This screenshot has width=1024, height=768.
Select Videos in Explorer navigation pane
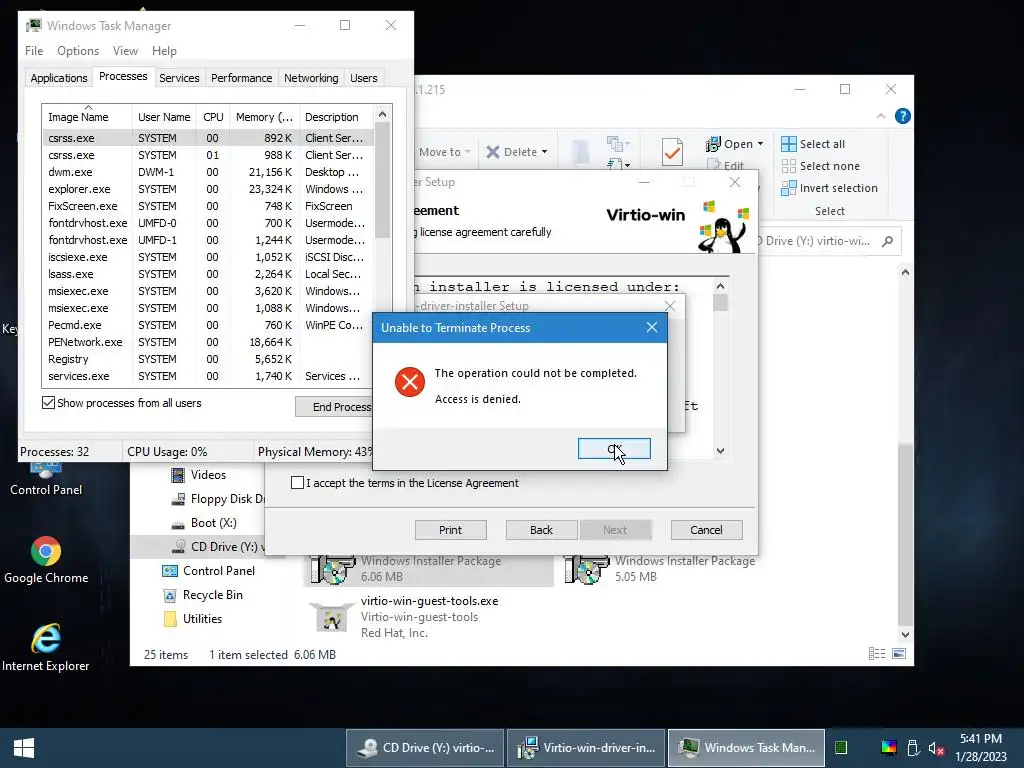[199, 475]
